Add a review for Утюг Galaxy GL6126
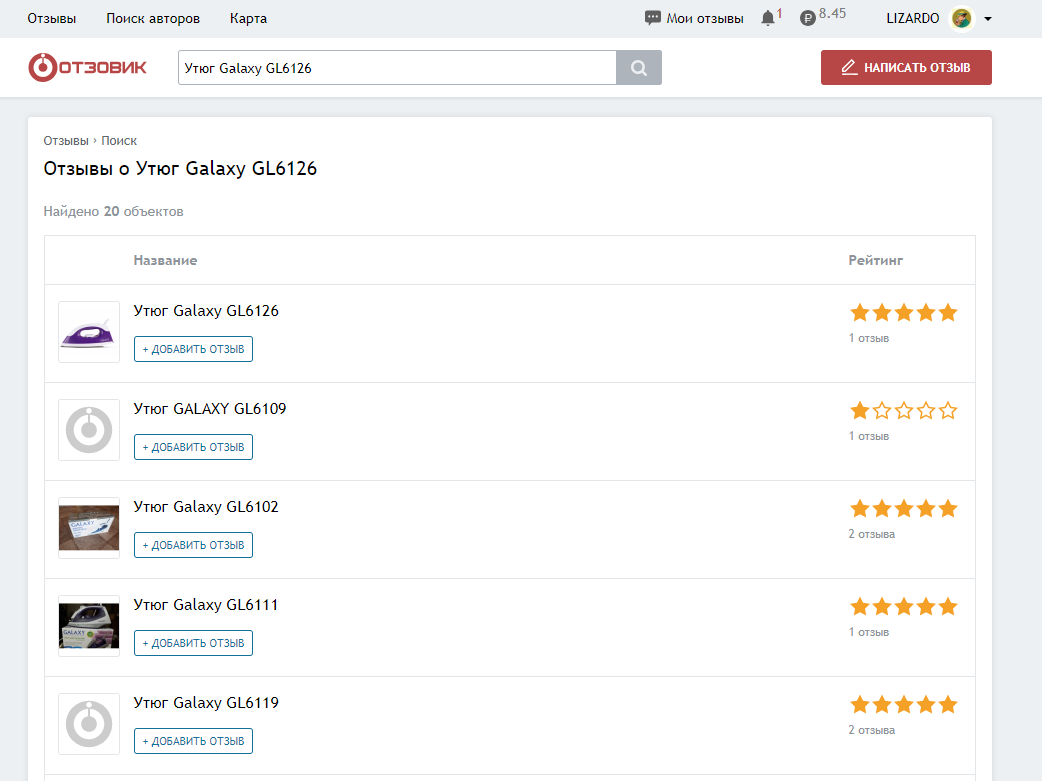The width and height of the screenshot is (1042, 781). (x=193, y=349)
